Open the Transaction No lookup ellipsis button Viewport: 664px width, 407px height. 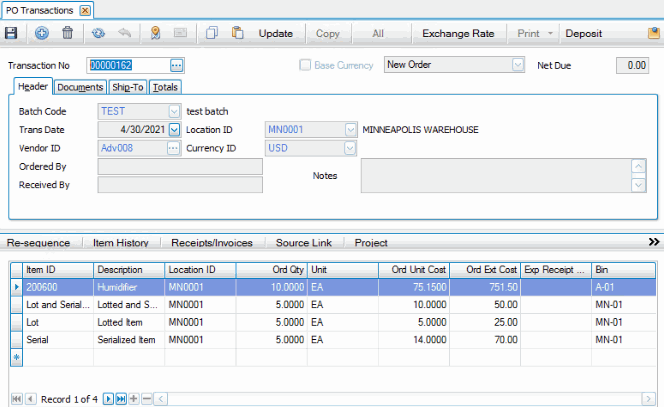pyautogui.click(x=177, y=65)
